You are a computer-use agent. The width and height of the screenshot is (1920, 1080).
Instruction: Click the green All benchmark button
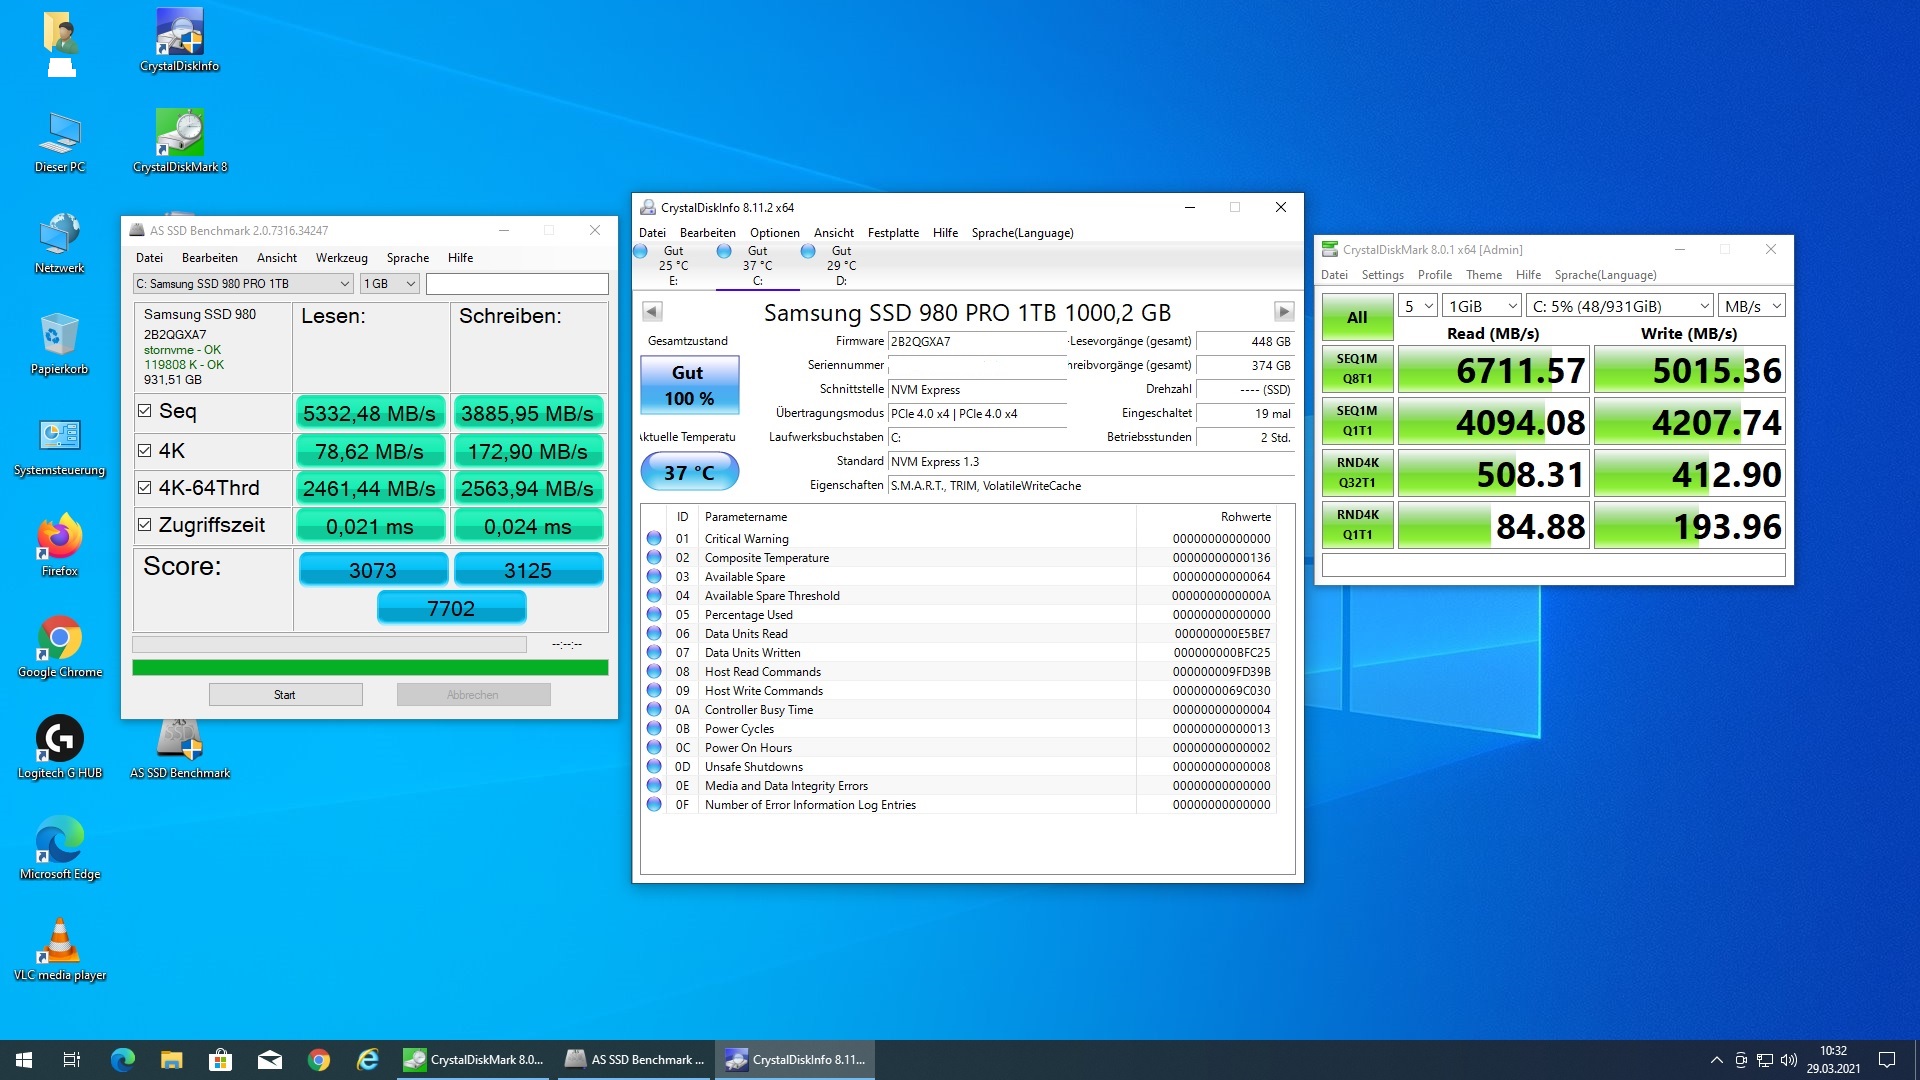tap(1356, 317)
